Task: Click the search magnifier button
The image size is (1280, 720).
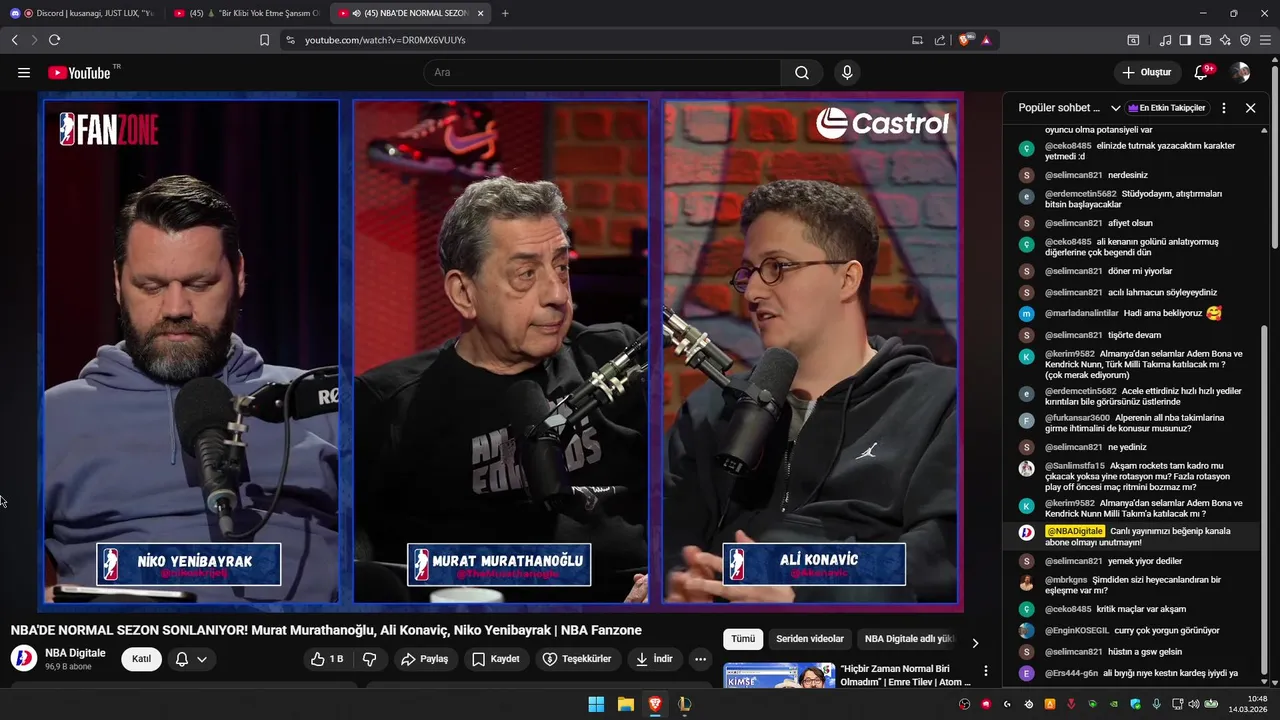Action: tap(802, 72)
